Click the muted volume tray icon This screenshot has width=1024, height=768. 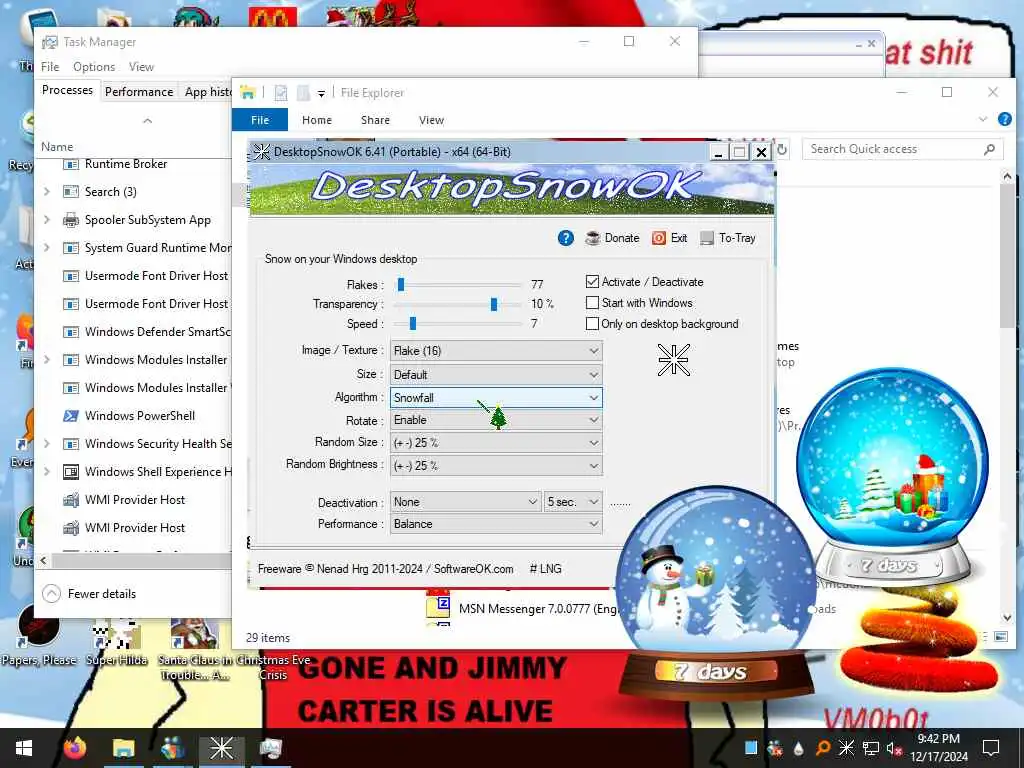coord(894,748)
